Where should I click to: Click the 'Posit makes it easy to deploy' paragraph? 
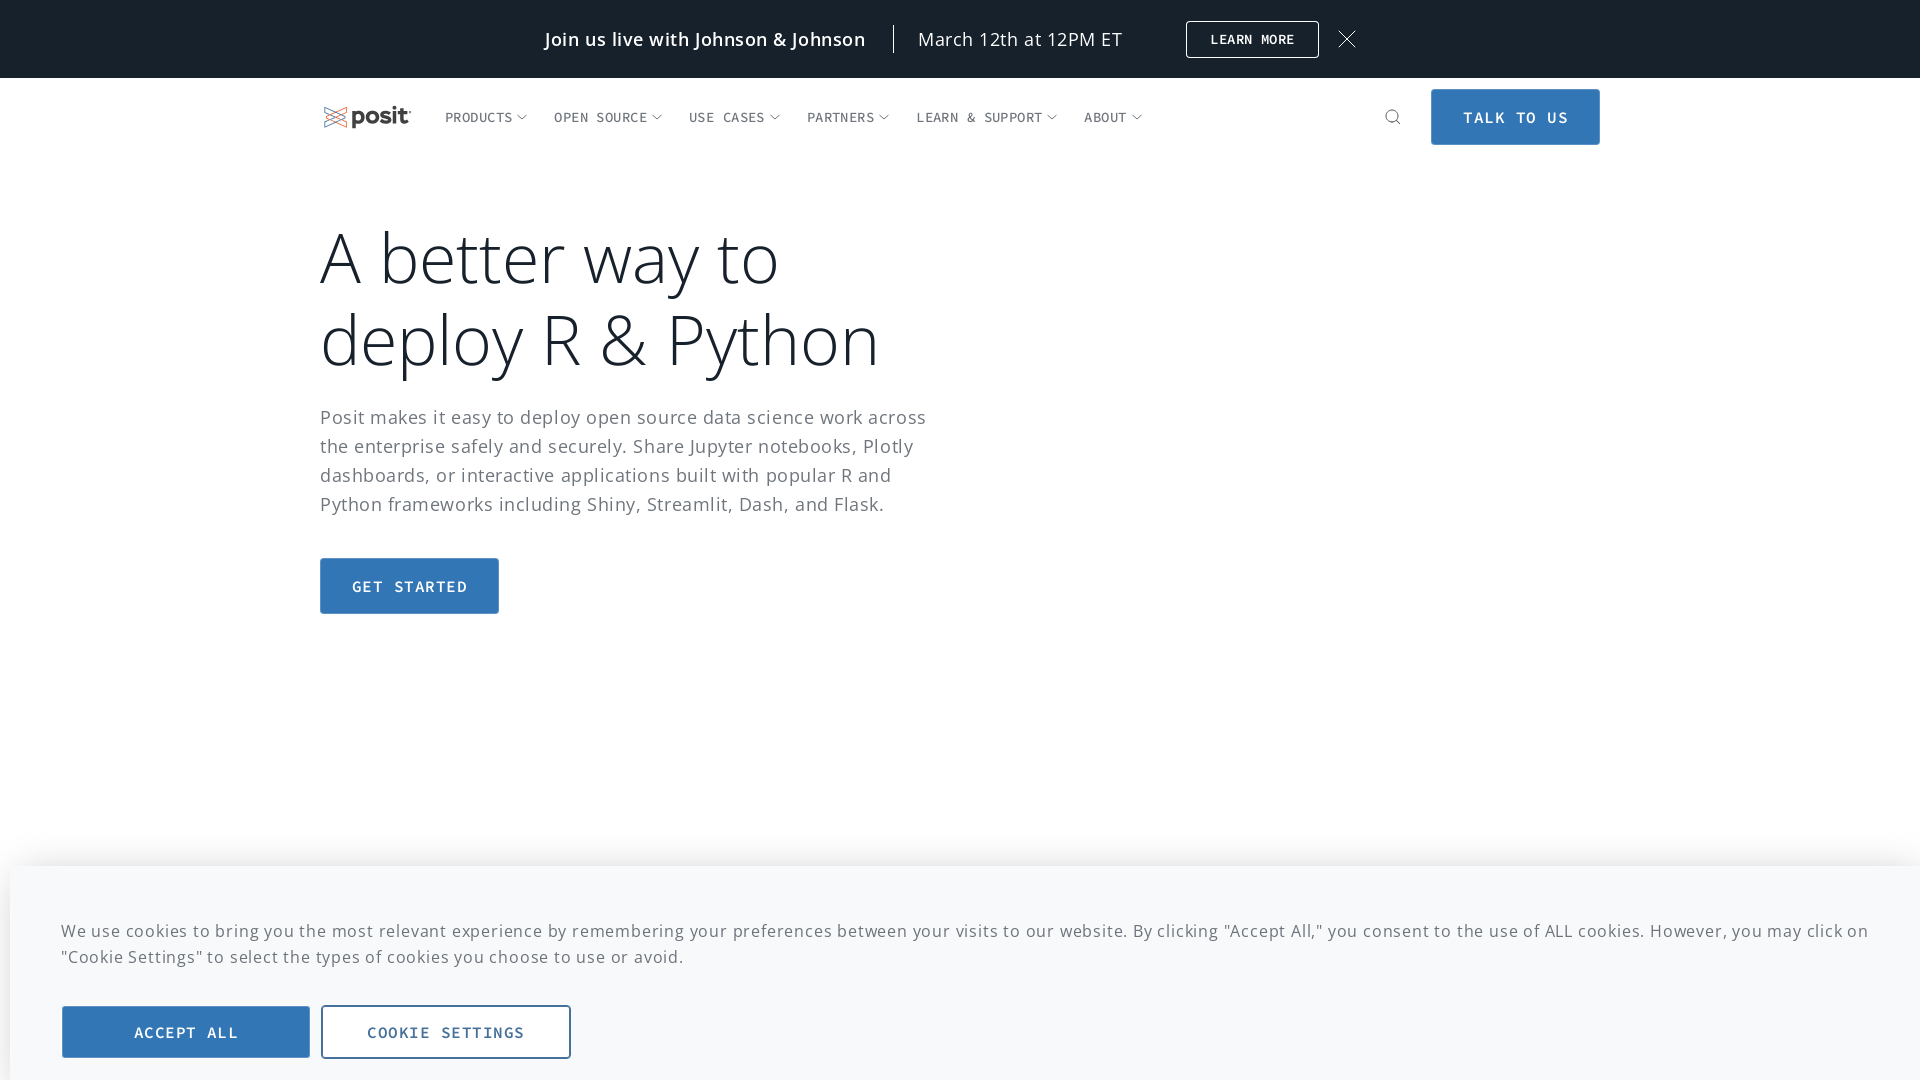tap(623, 461)
